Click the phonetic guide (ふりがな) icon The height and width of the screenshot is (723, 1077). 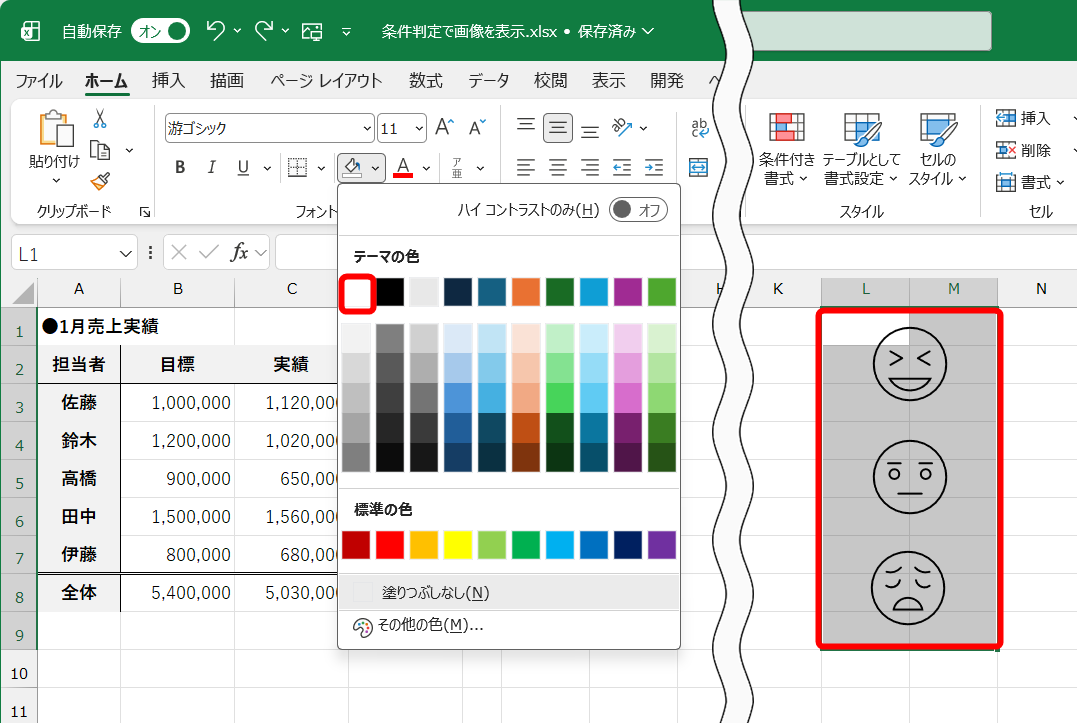457,168
